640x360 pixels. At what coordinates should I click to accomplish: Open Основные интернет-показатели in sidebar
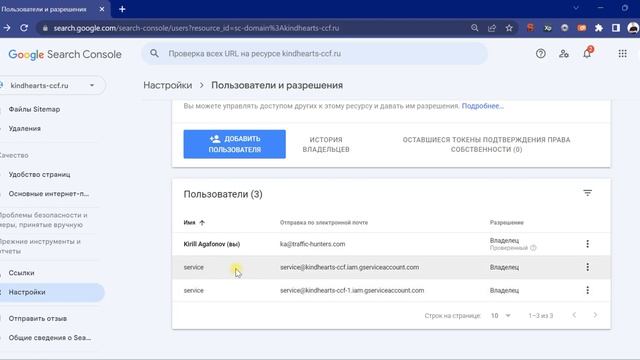click(x=49, y=193)
